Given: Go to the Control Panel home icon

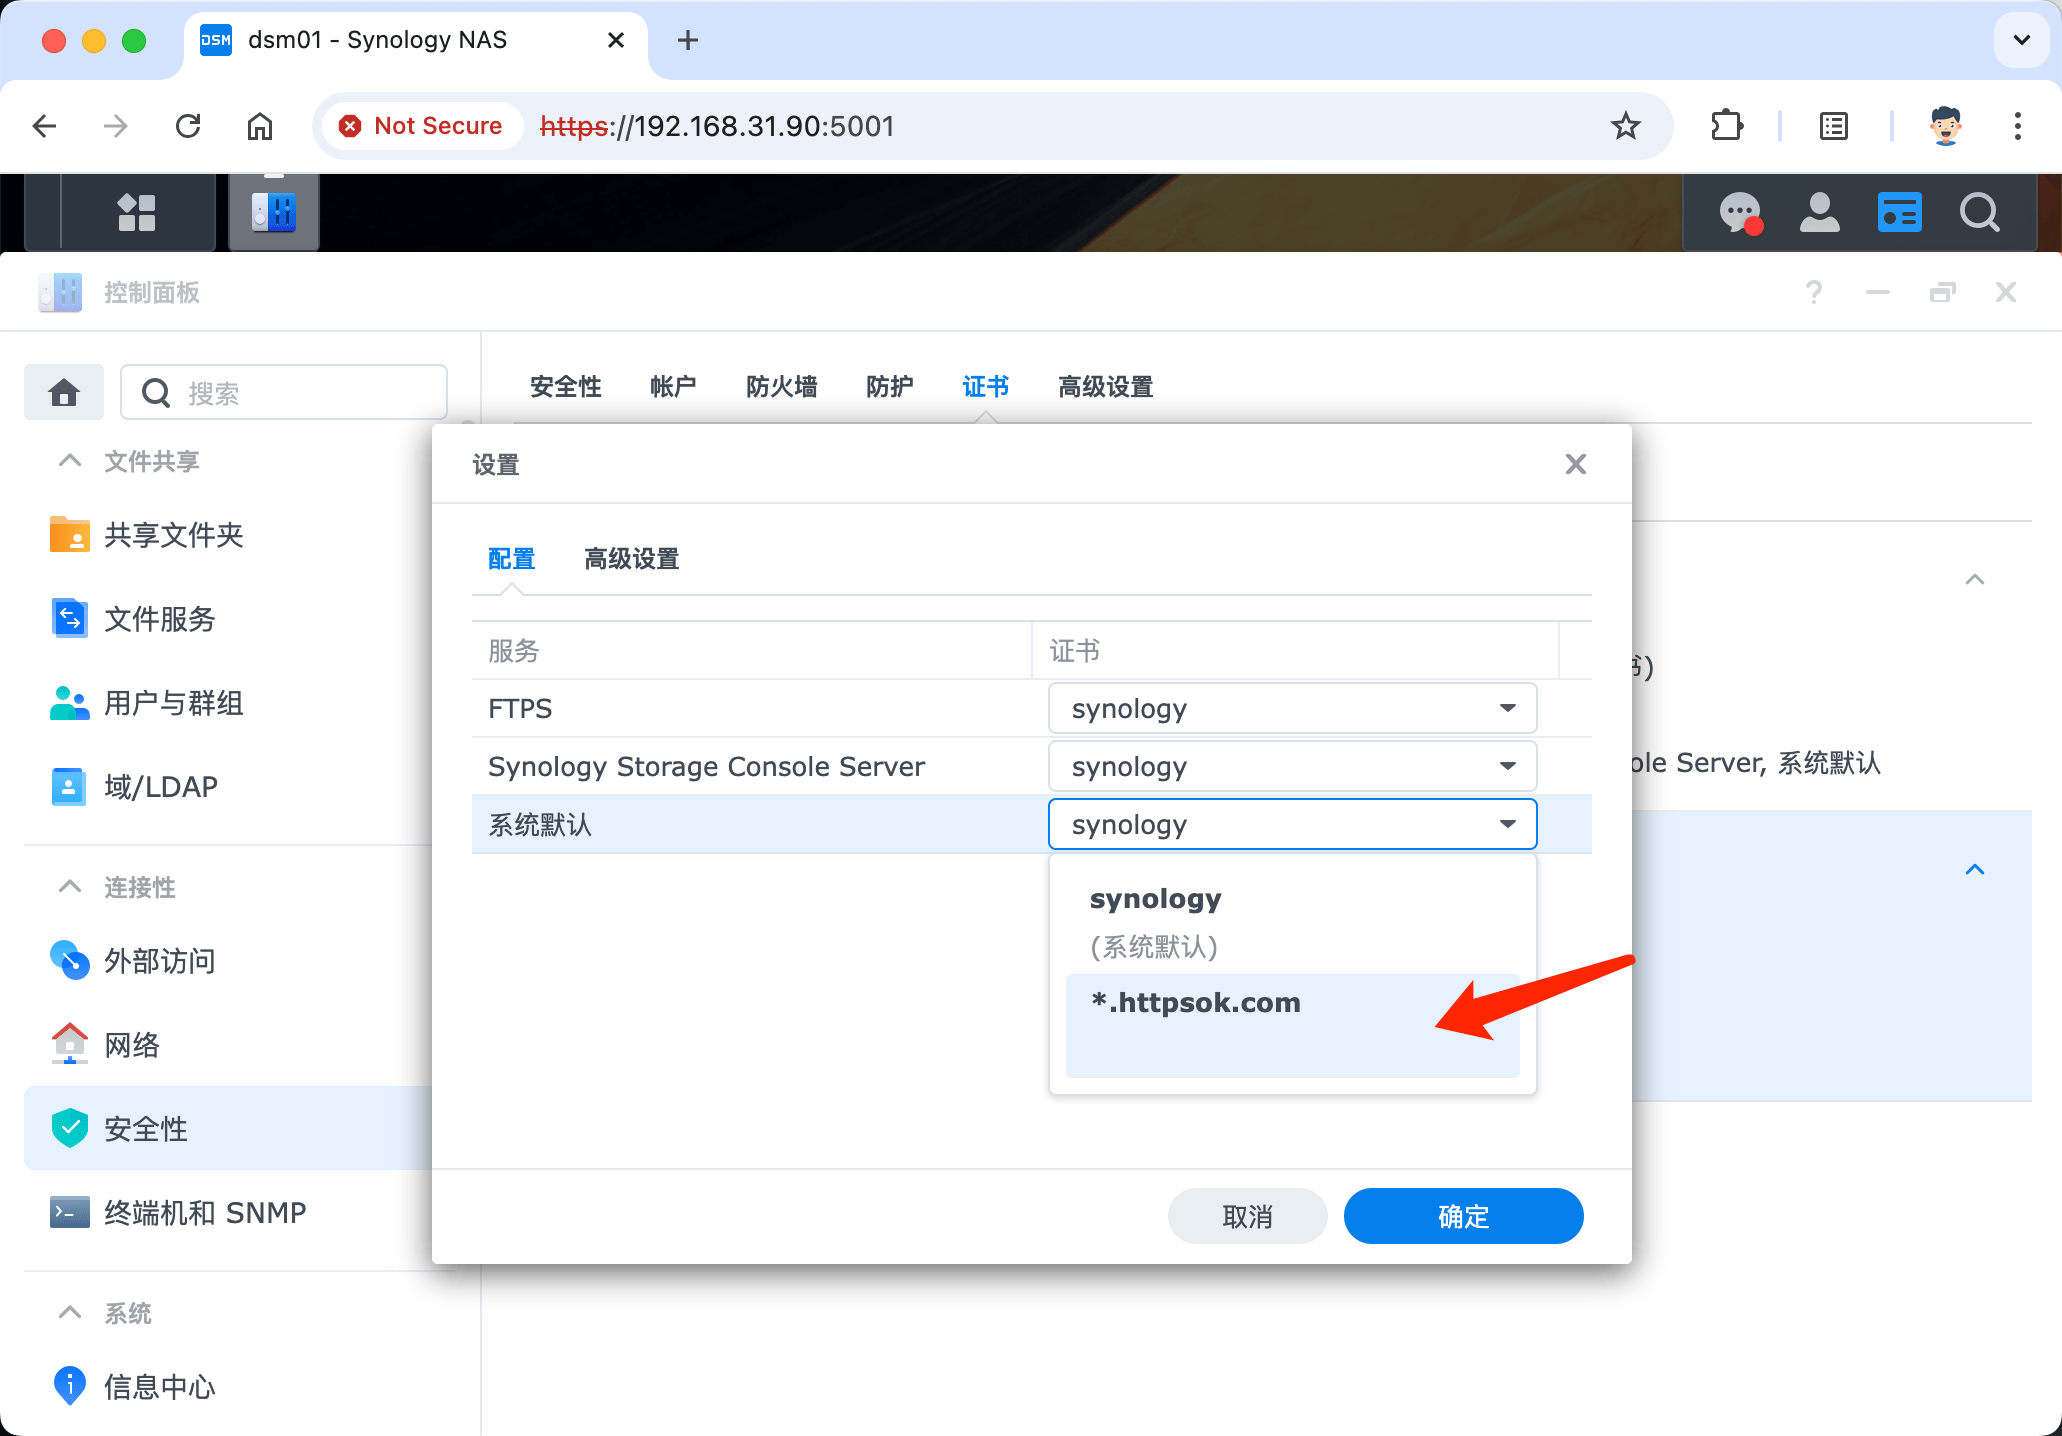Looking at the screenshot, I should (x=64, y=392).
